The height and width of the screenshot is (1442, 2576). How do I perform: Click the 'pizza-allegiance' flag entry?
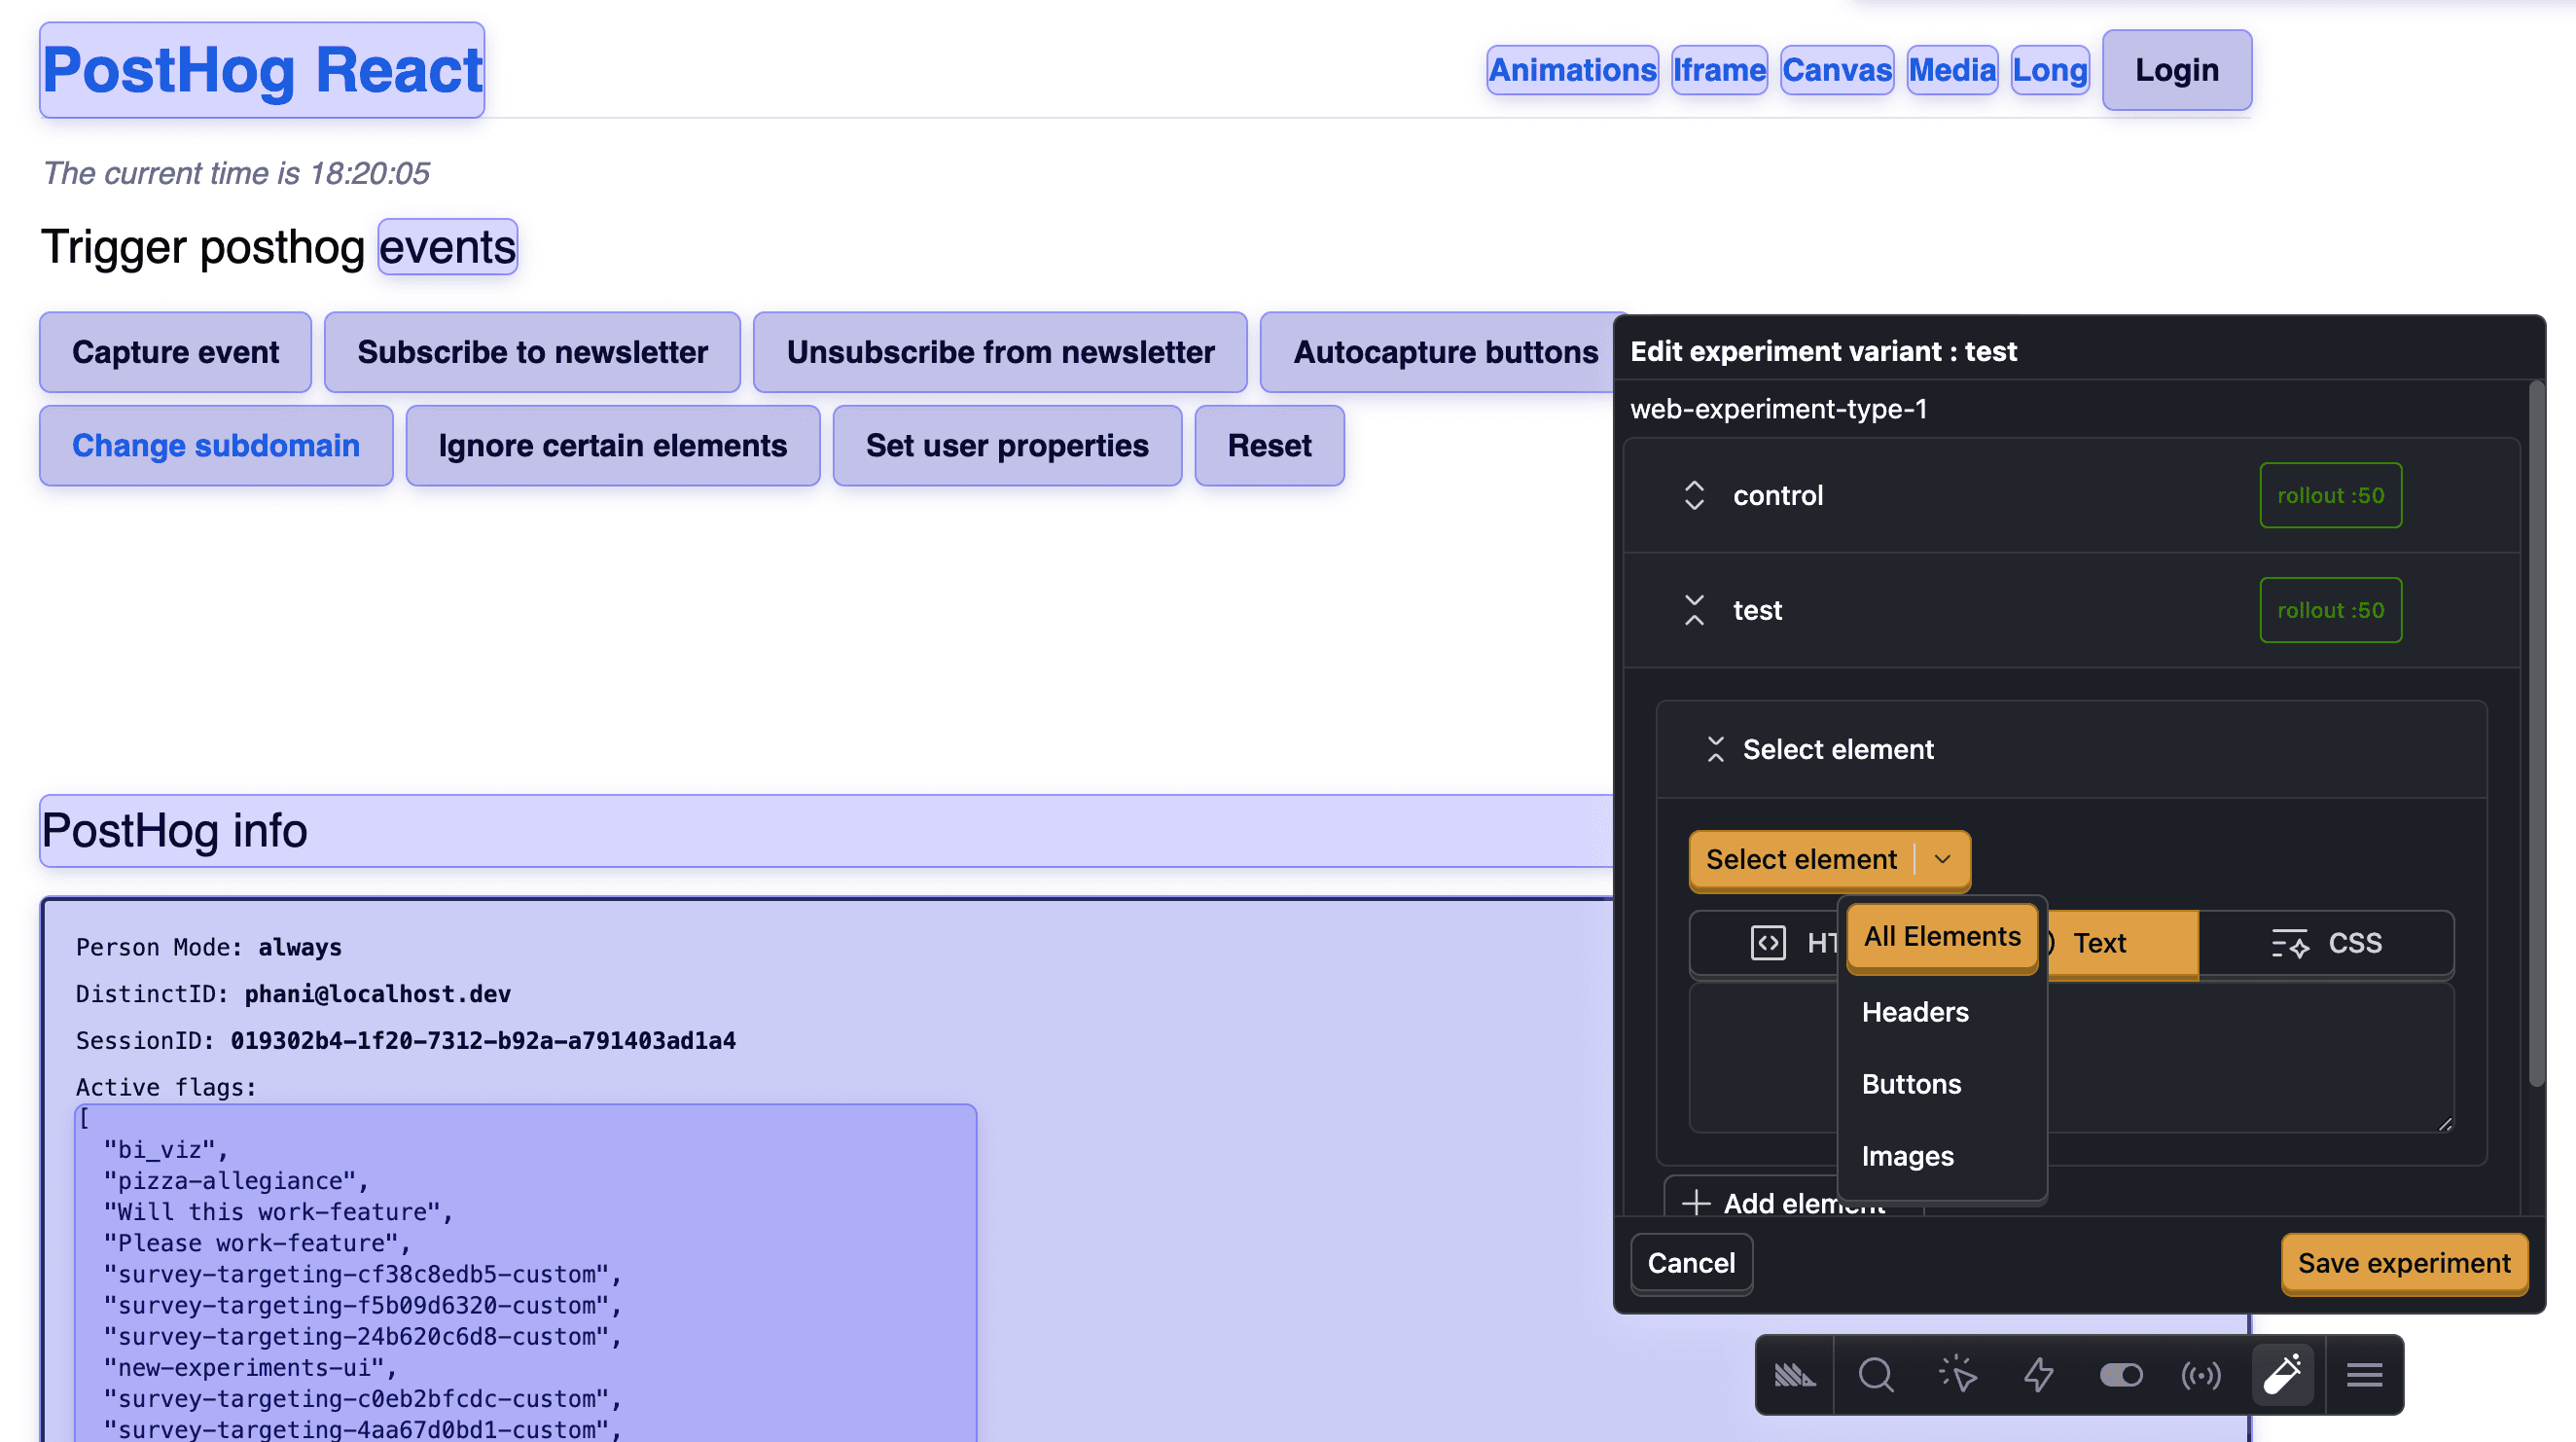pos(236,1181)
